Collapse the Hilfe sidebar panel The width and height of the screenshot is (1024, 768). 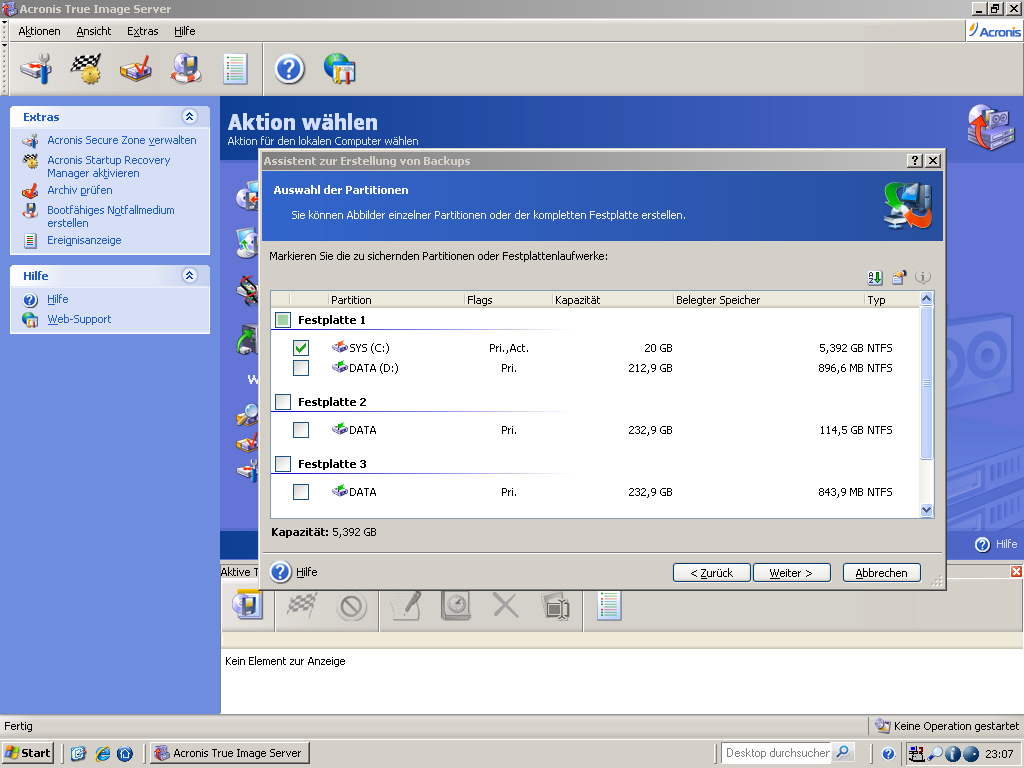[189, 275]
